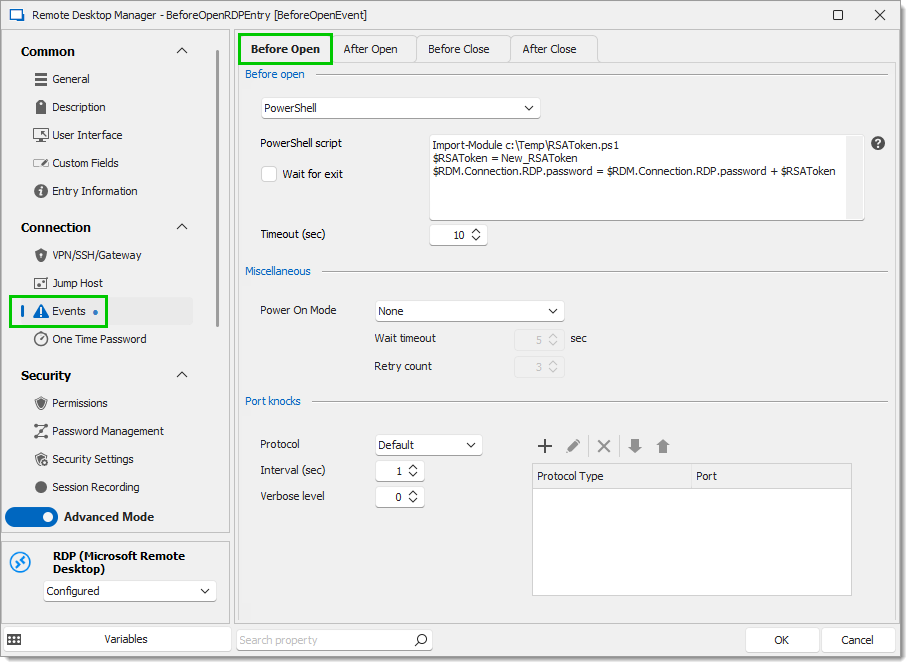This screenshot has width=911, height=667.
Task: Click the Jump Host icon
Action: tap(41, 283)
